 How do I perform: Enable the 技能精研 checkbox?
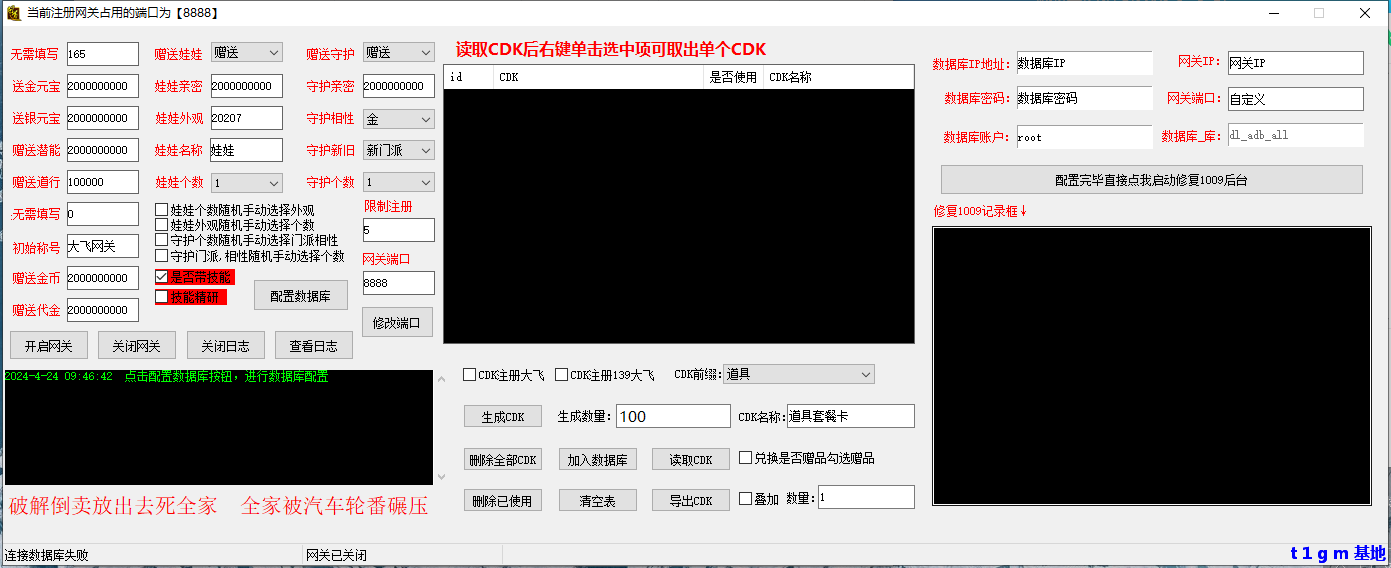pos(162,297)
